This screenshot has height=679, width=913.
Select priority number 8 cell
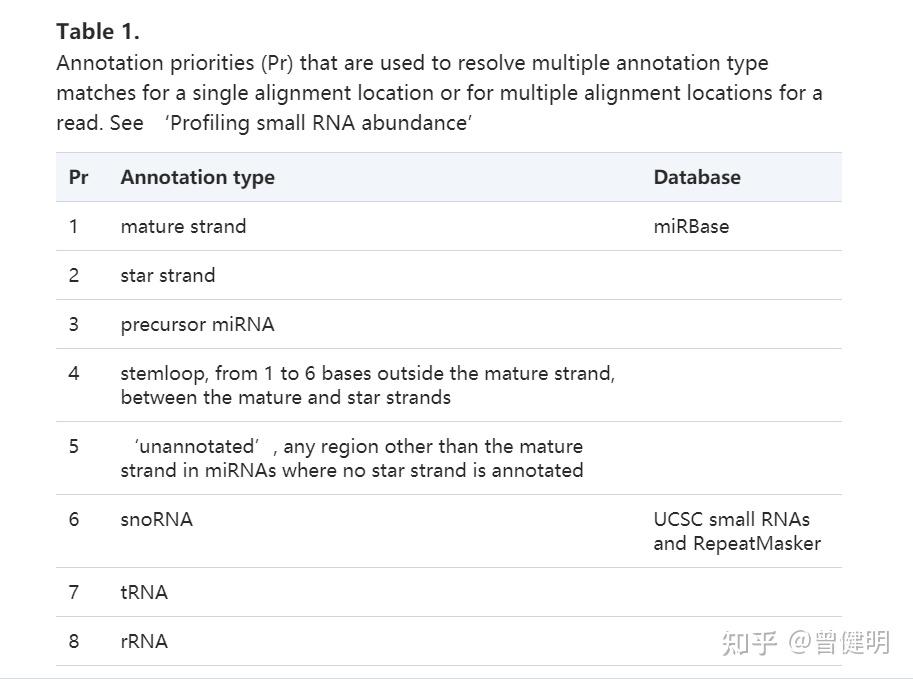tap(74, 641)
